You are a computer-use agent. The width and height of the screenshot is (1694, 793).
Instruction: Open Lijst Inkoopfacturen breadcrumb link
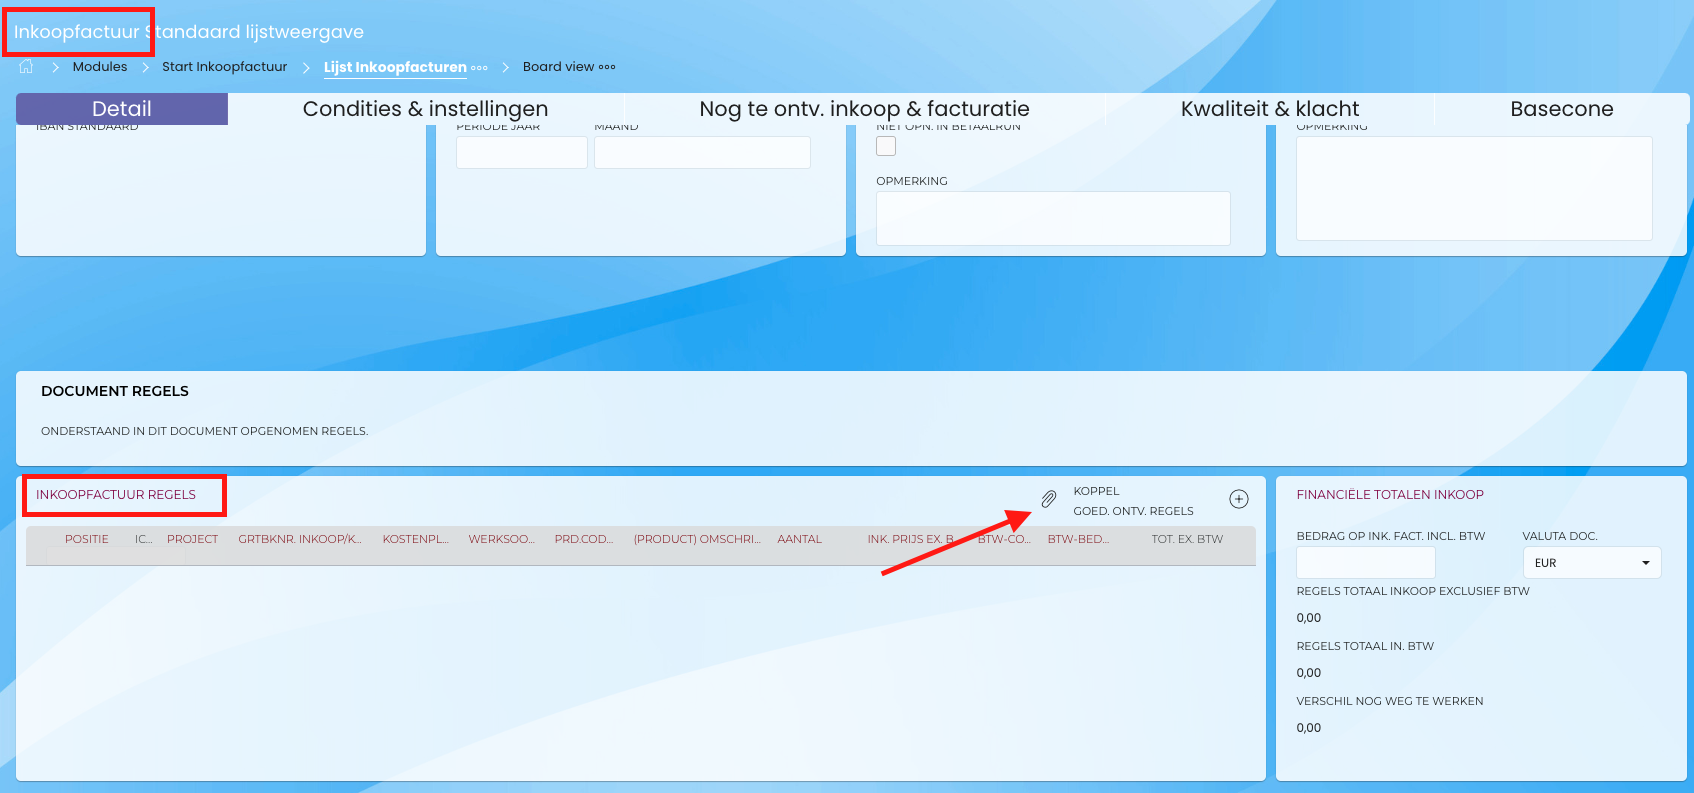pos(395,67)
